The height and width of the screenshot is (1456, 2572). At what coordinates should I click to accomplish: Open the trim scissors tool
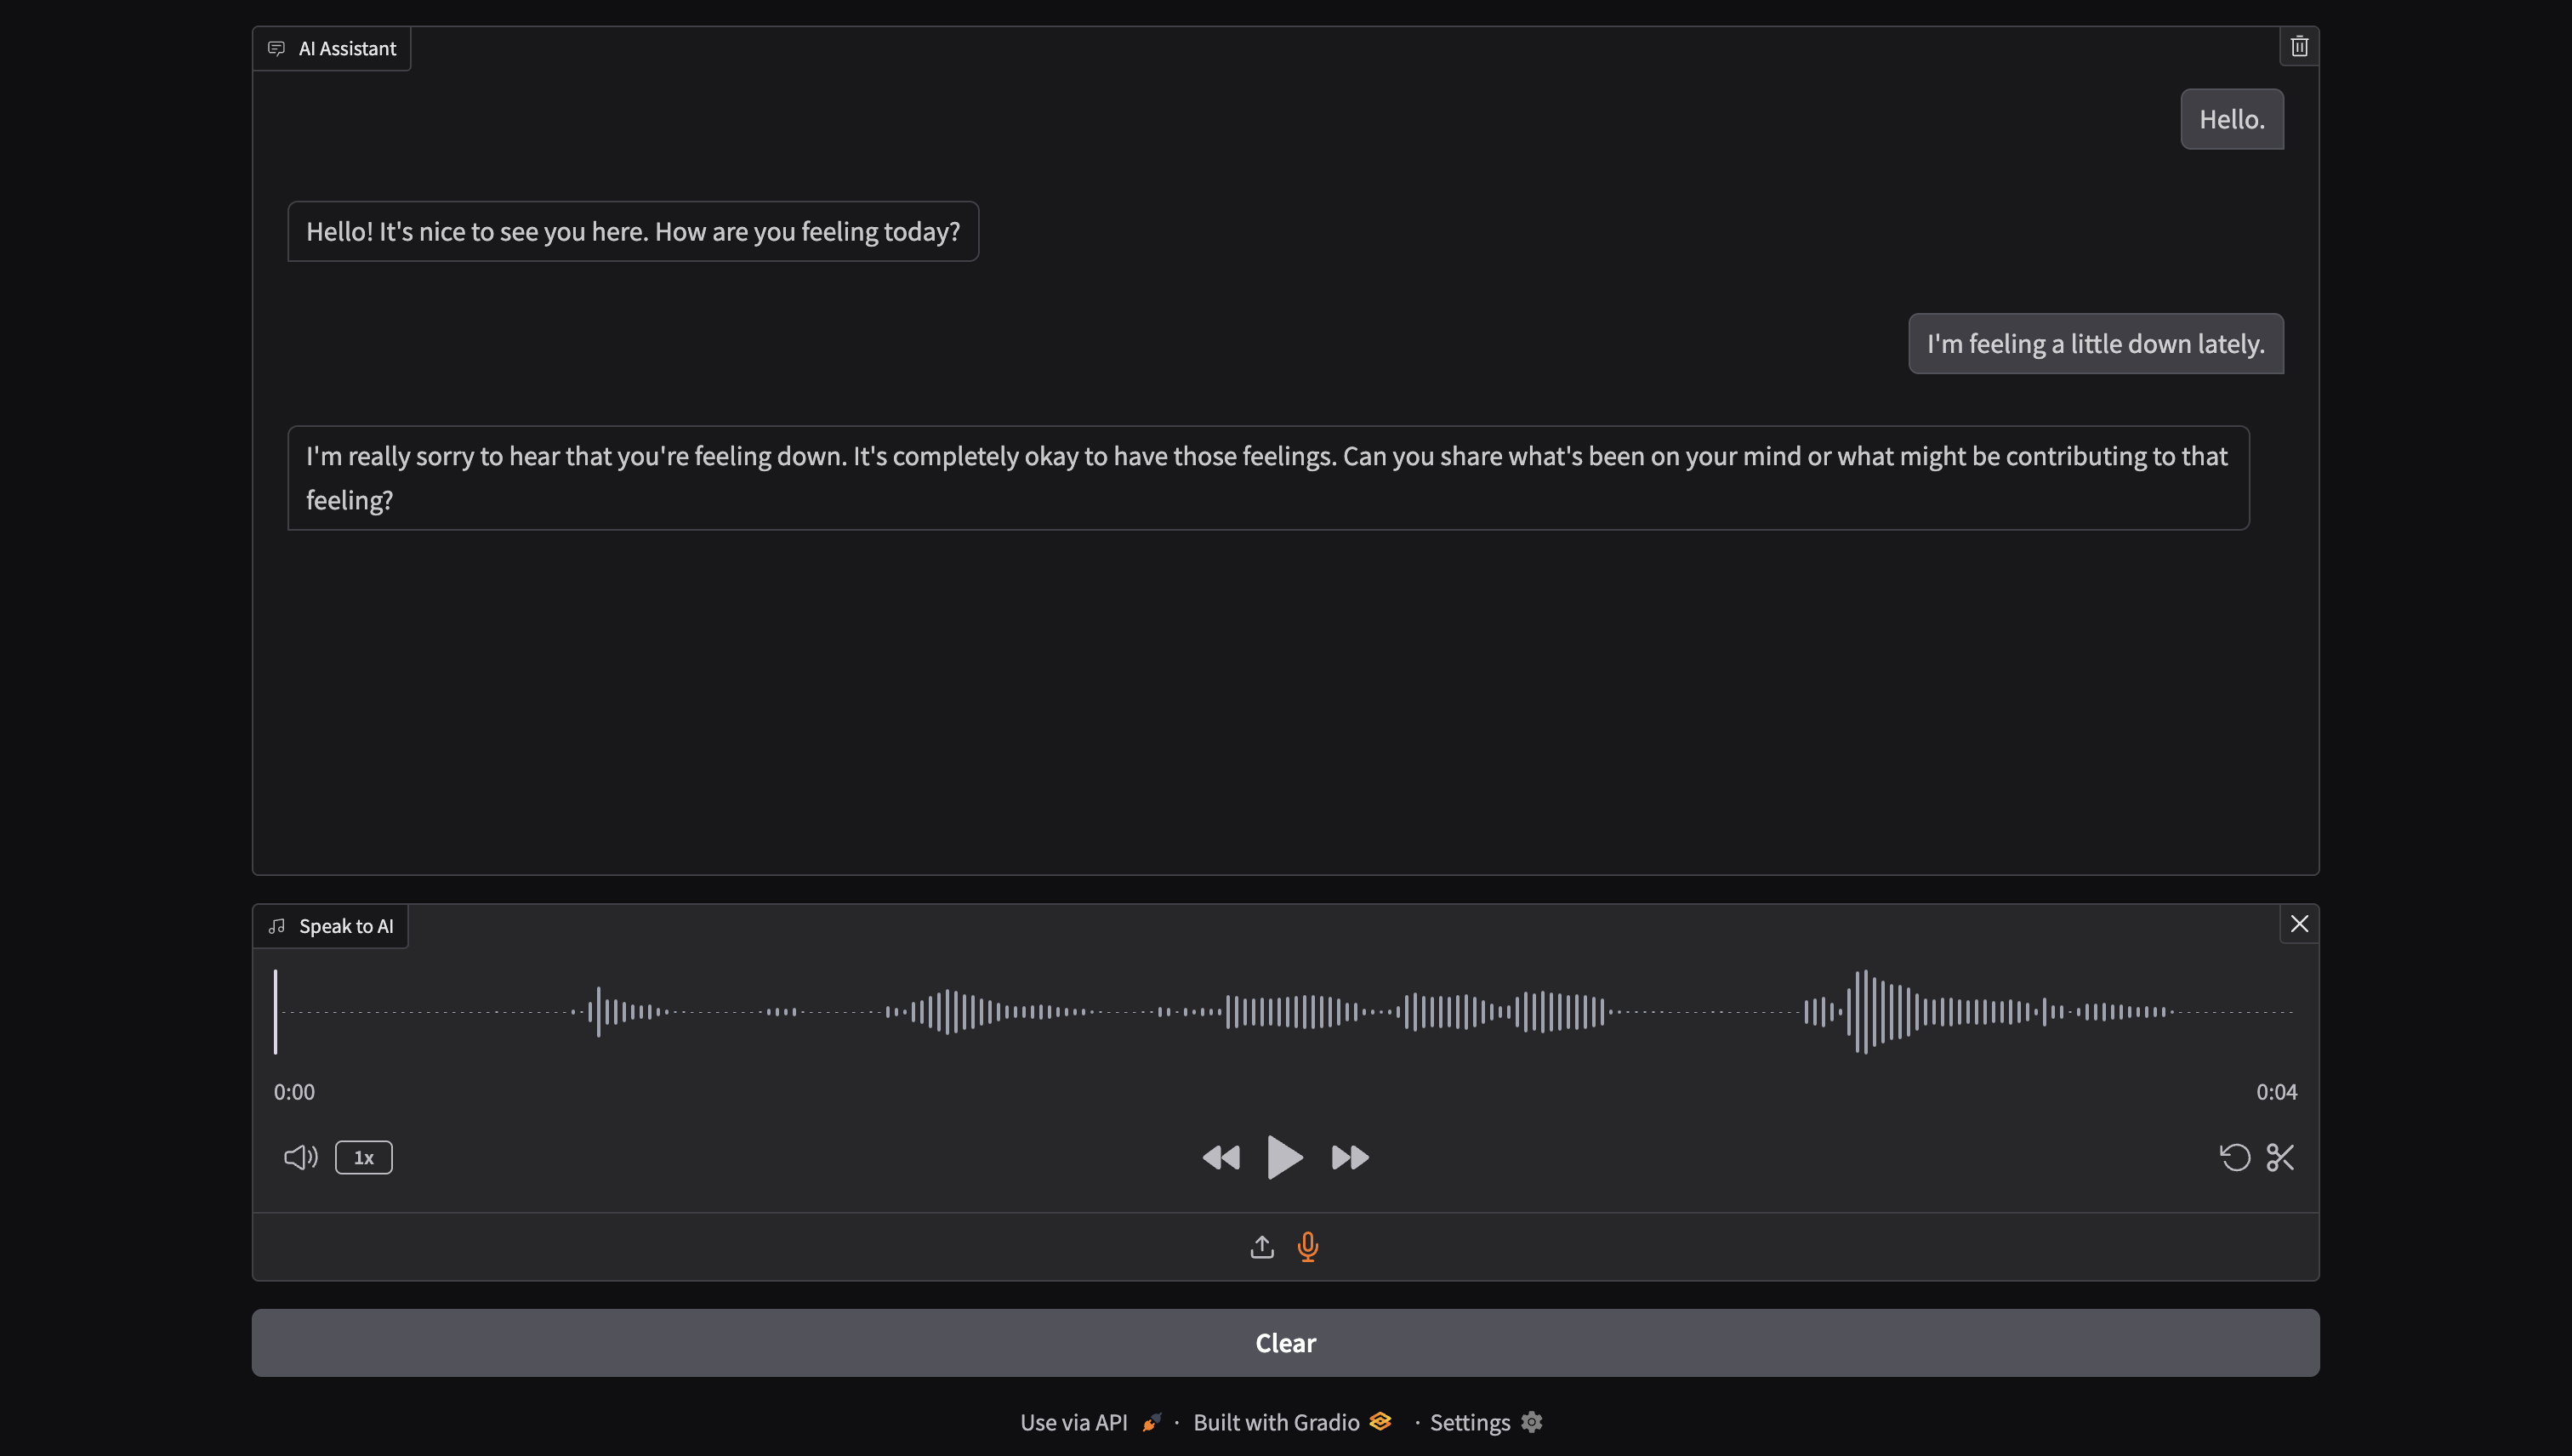2281,1157
